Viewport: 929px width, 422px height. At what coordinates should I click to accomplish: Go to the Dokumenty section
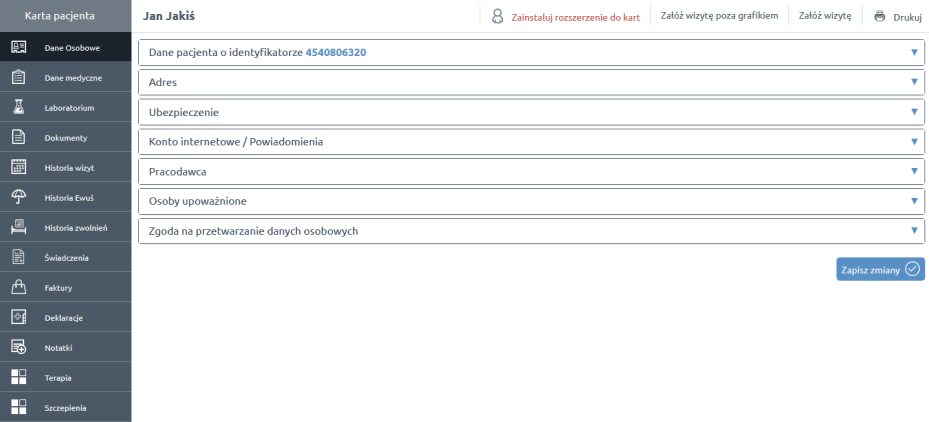66,138
